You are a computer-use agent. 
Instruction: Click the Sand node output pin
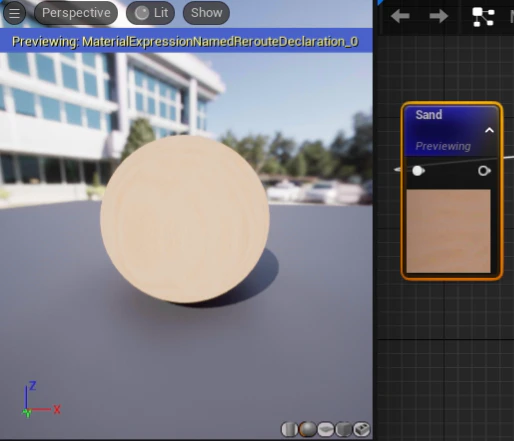coord(484,171)
